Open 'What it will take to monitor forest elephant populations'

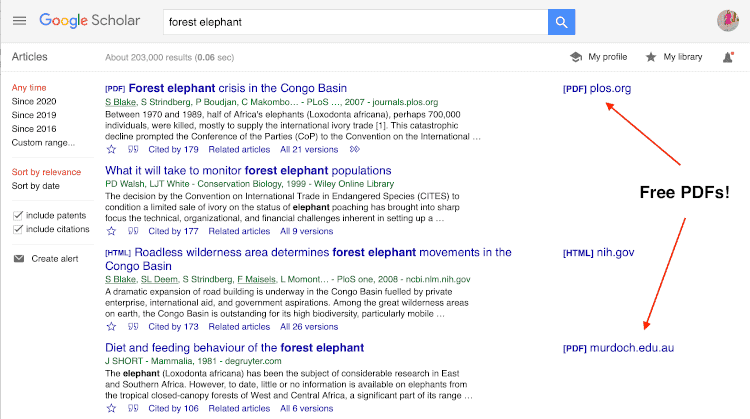(248, 171)
